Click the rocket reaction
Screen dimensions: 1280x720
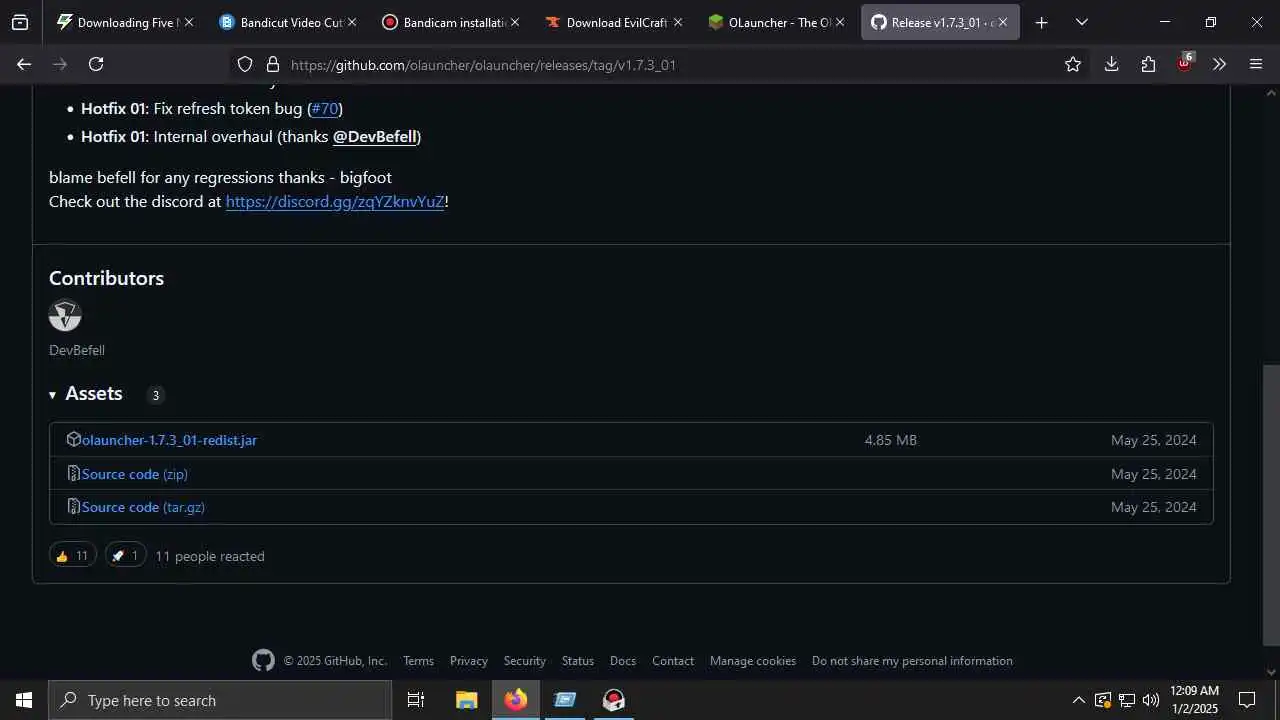coord(126,555)
